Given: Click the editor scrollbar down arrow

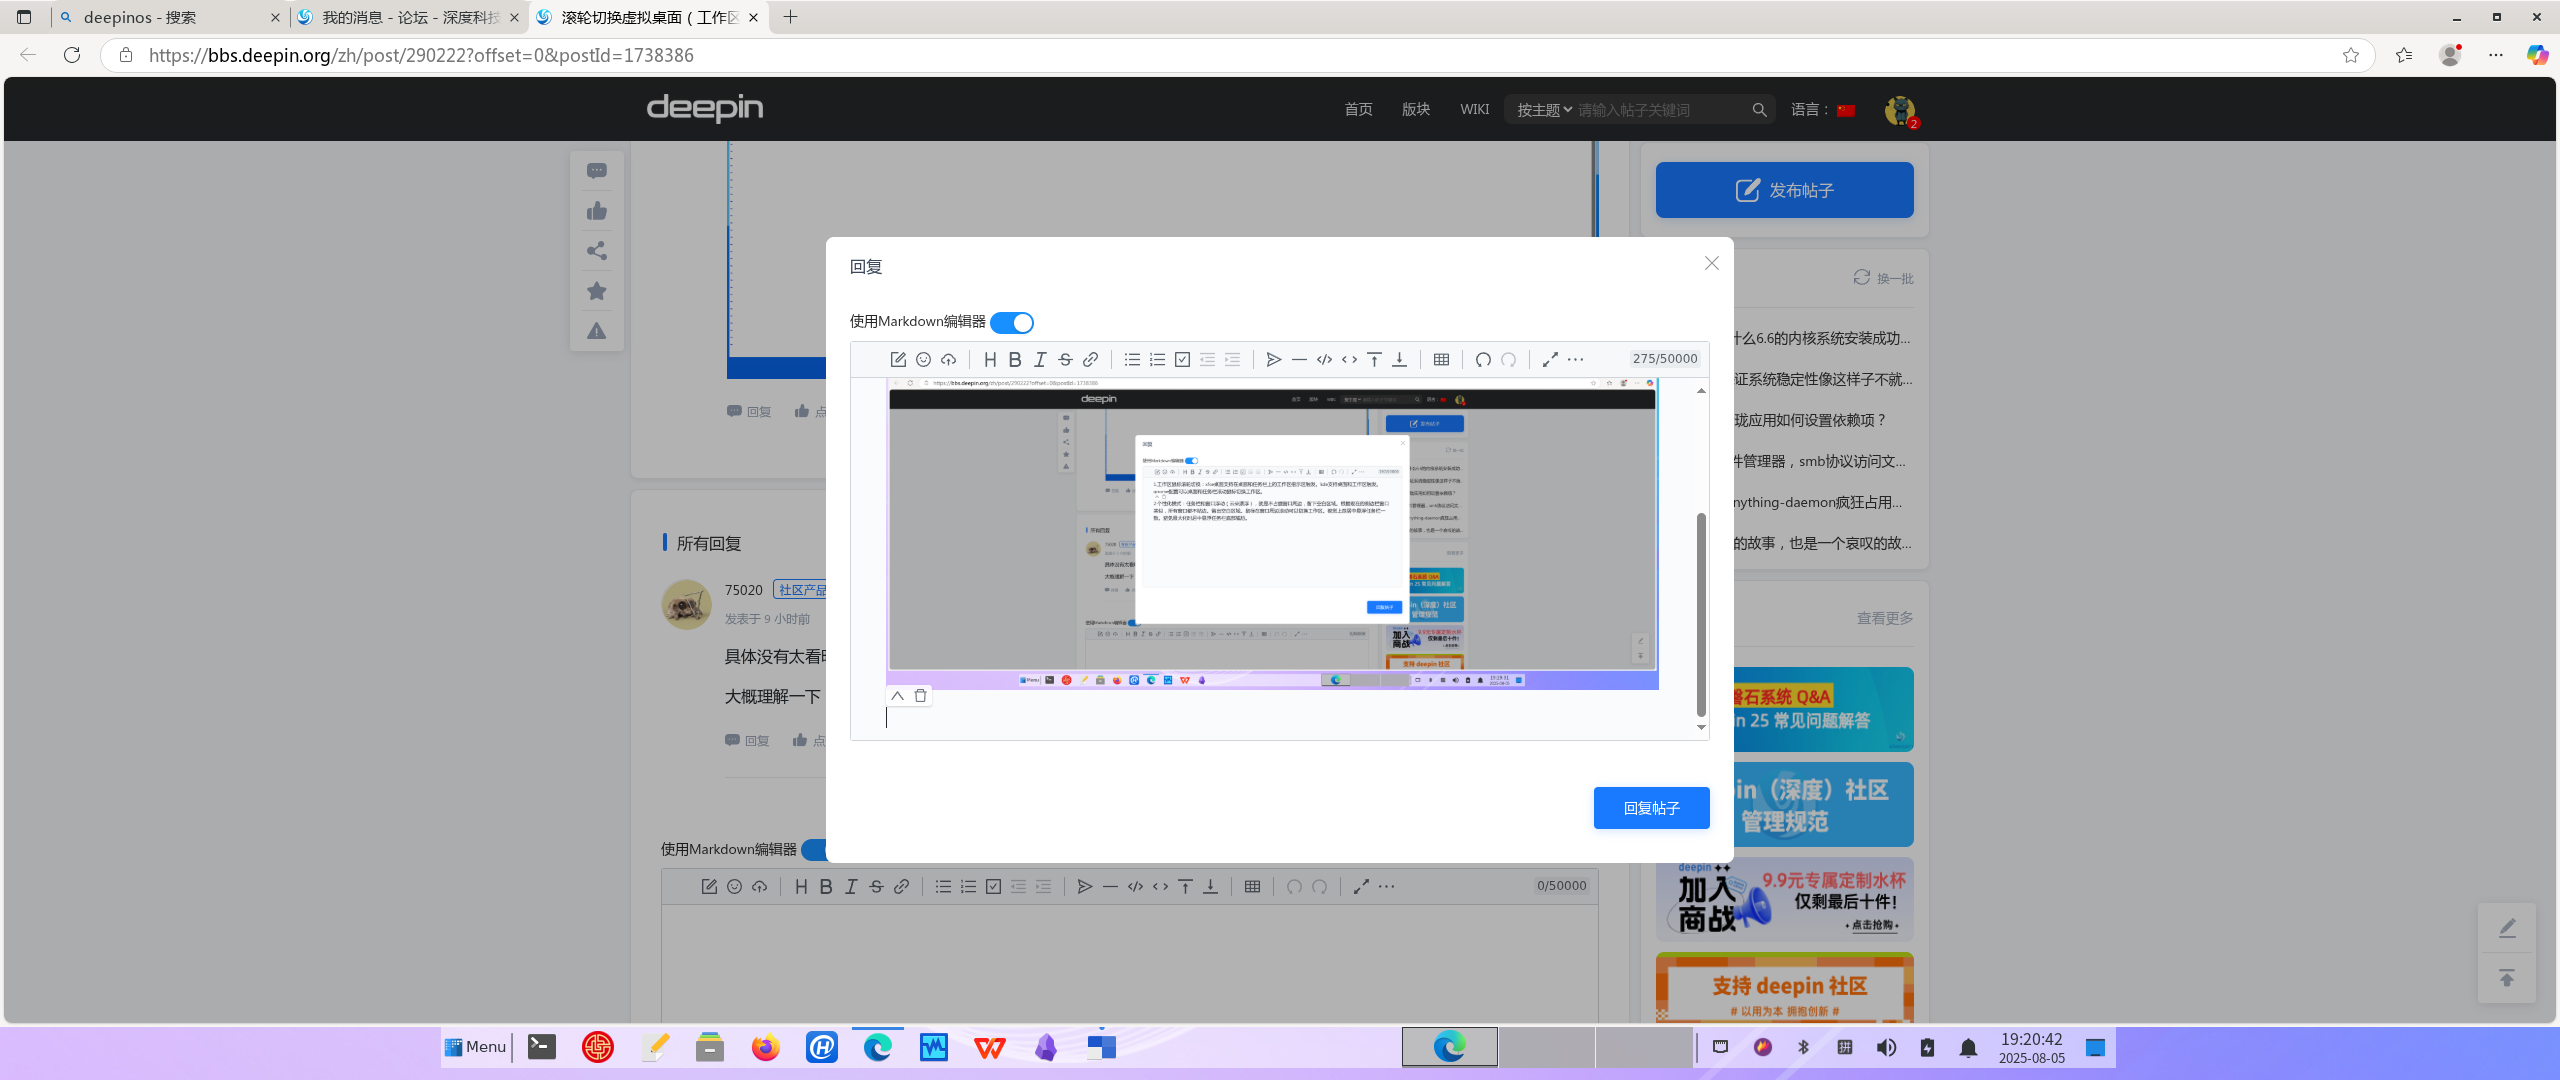Looking at the screenshot, I should pos(1701,728).
